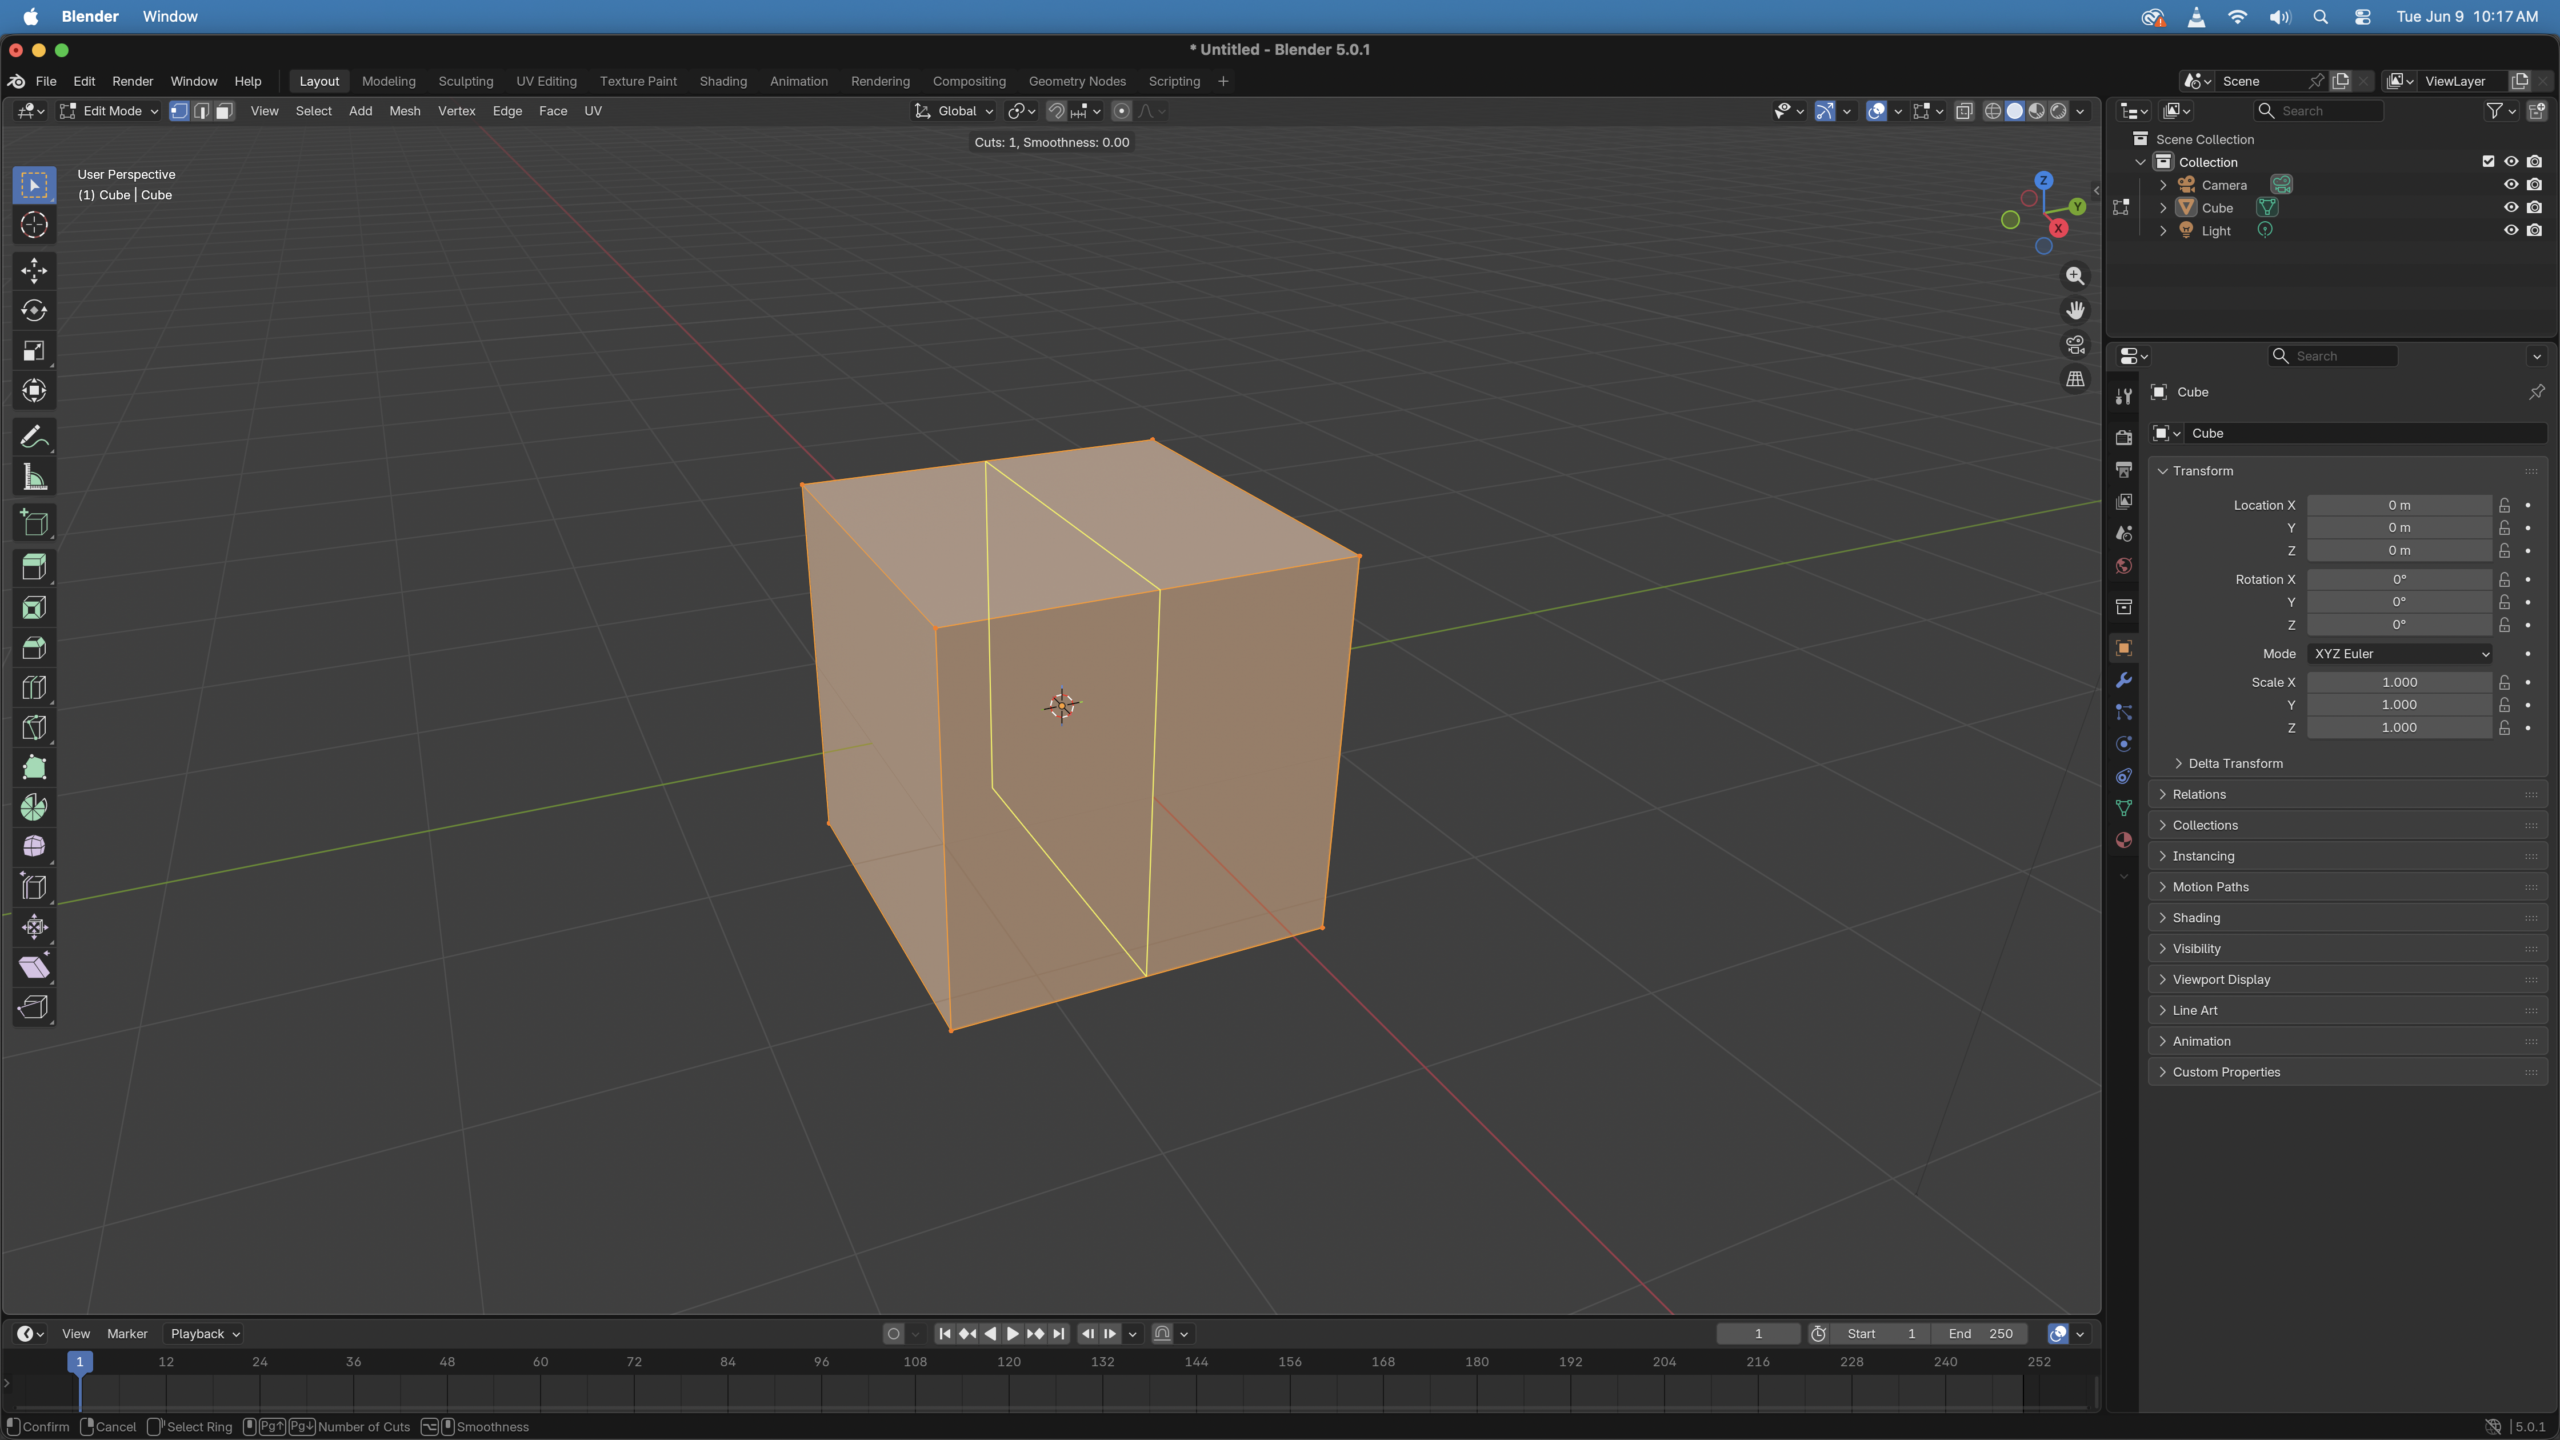The image size is (2560, 1440).
Task: Open the Modifiers properties tab
Action: tap(2123, 680)
